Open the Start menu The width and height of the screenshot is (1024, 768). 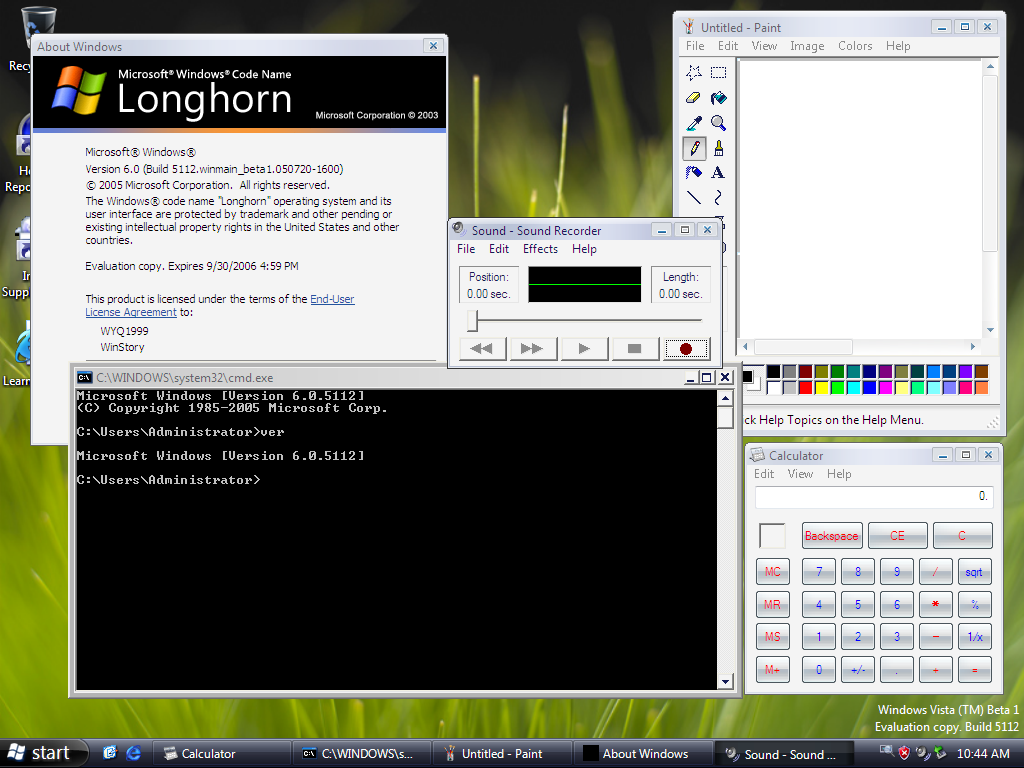[40, 753]
